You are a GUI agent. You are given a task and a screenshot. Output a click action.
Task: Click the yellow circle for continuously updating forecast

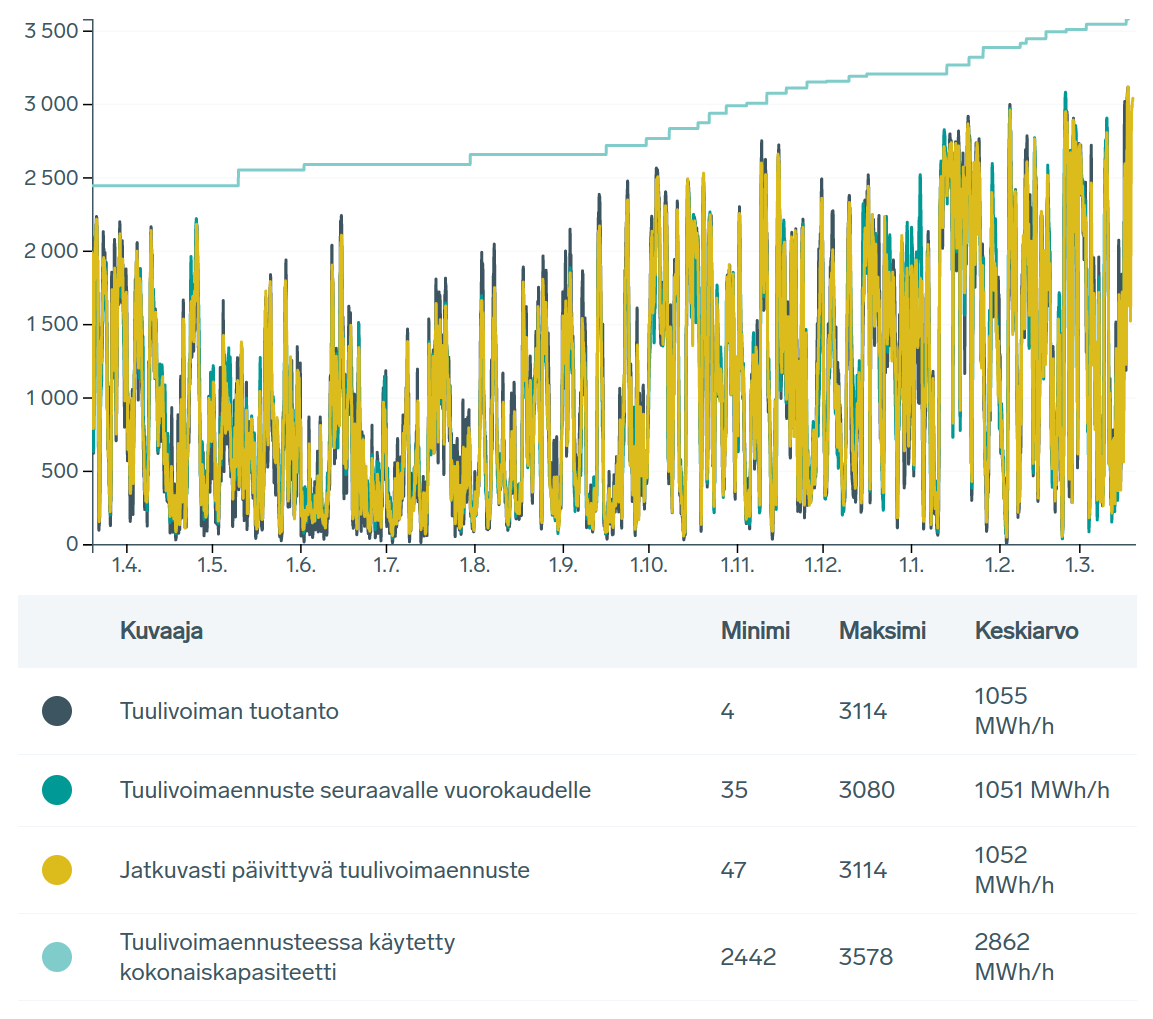(57, 870)
